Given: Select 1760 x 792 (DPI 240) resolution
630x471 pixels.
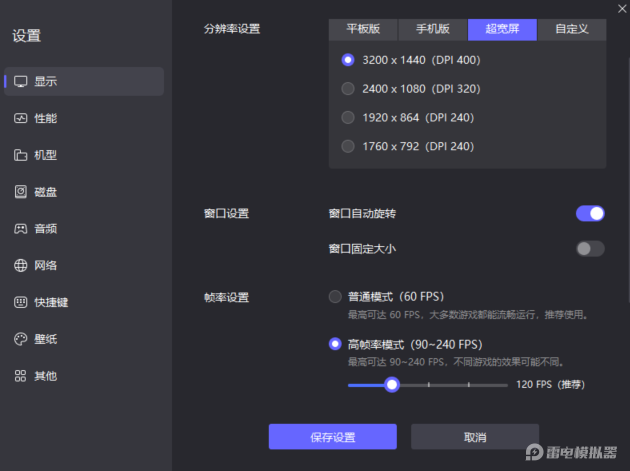Looking at the screenshot, I should (348, 146).
